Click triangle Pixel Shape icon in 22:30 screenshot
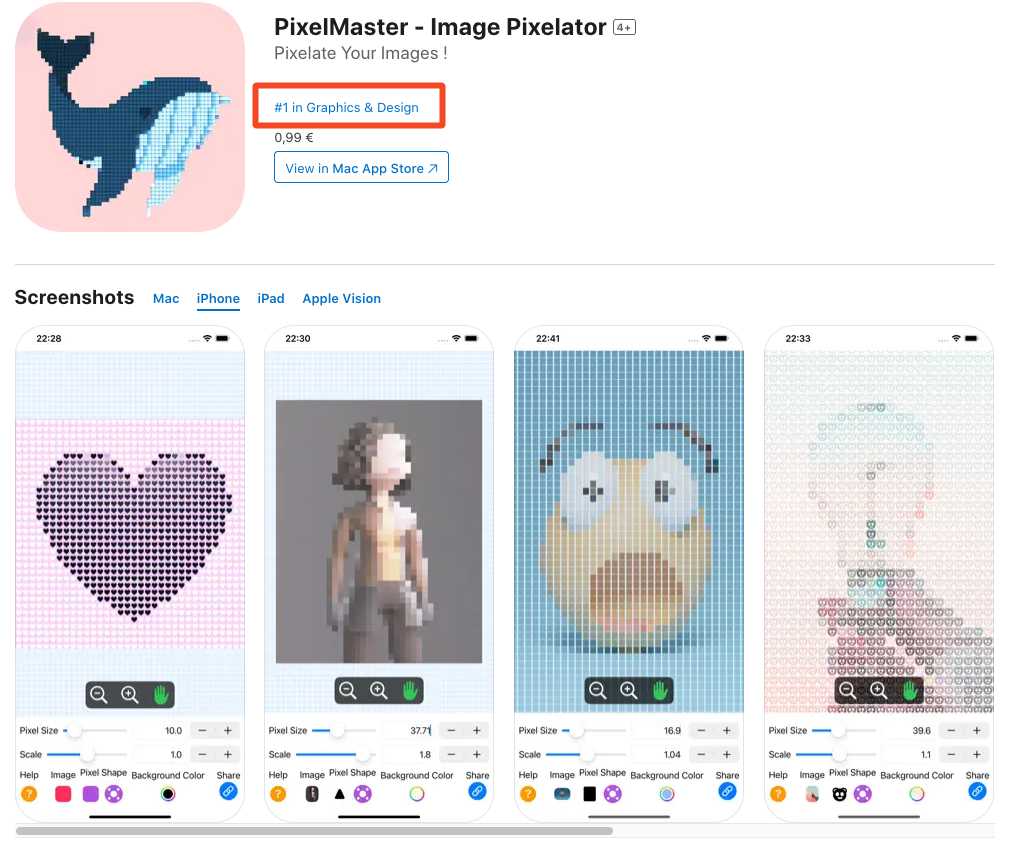1027x863 pixels. click(339, 794)
